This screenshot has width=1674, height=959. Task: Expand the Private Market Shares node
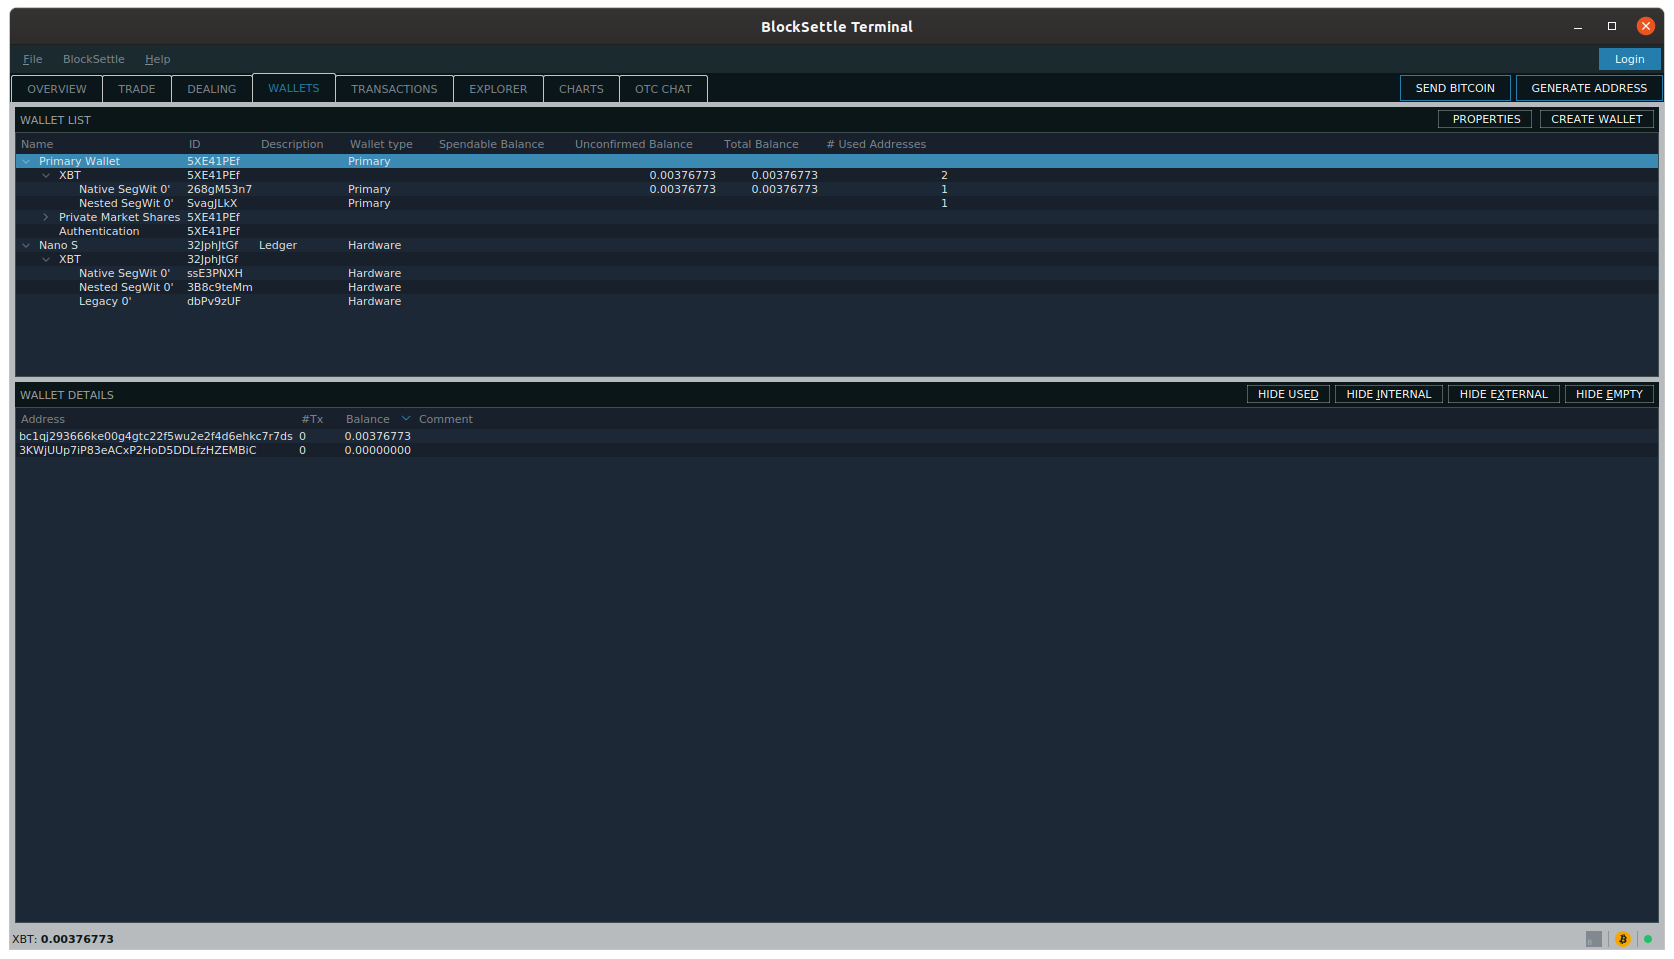pyautogui.click(x=46, y=217)
